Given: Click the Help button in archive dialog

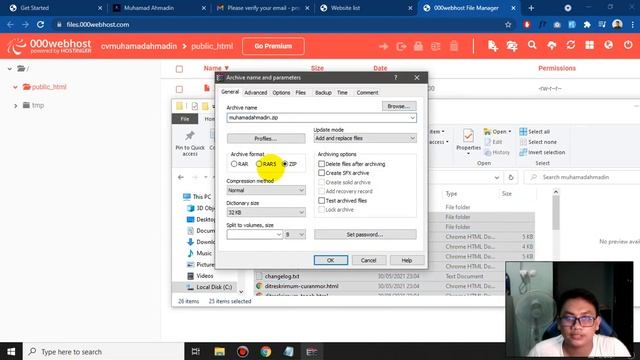Looking at the screenshot, I should [407, 260].
